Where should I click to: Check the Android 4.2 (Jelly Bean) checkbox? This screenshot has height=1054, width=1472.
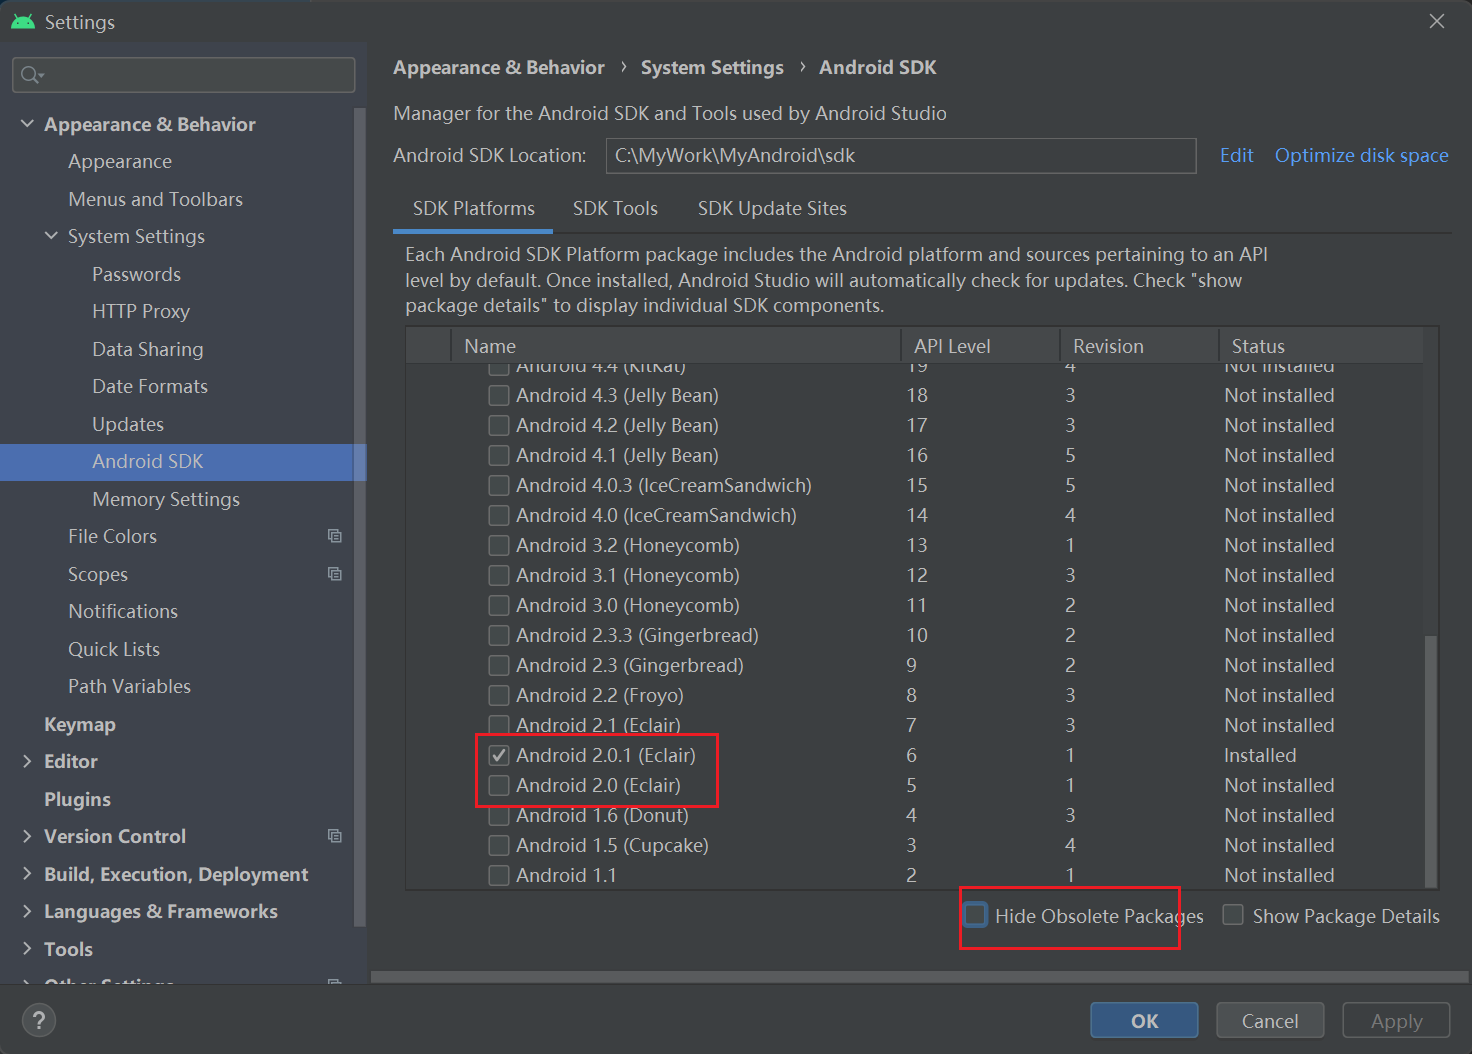(x=498, y=426)
